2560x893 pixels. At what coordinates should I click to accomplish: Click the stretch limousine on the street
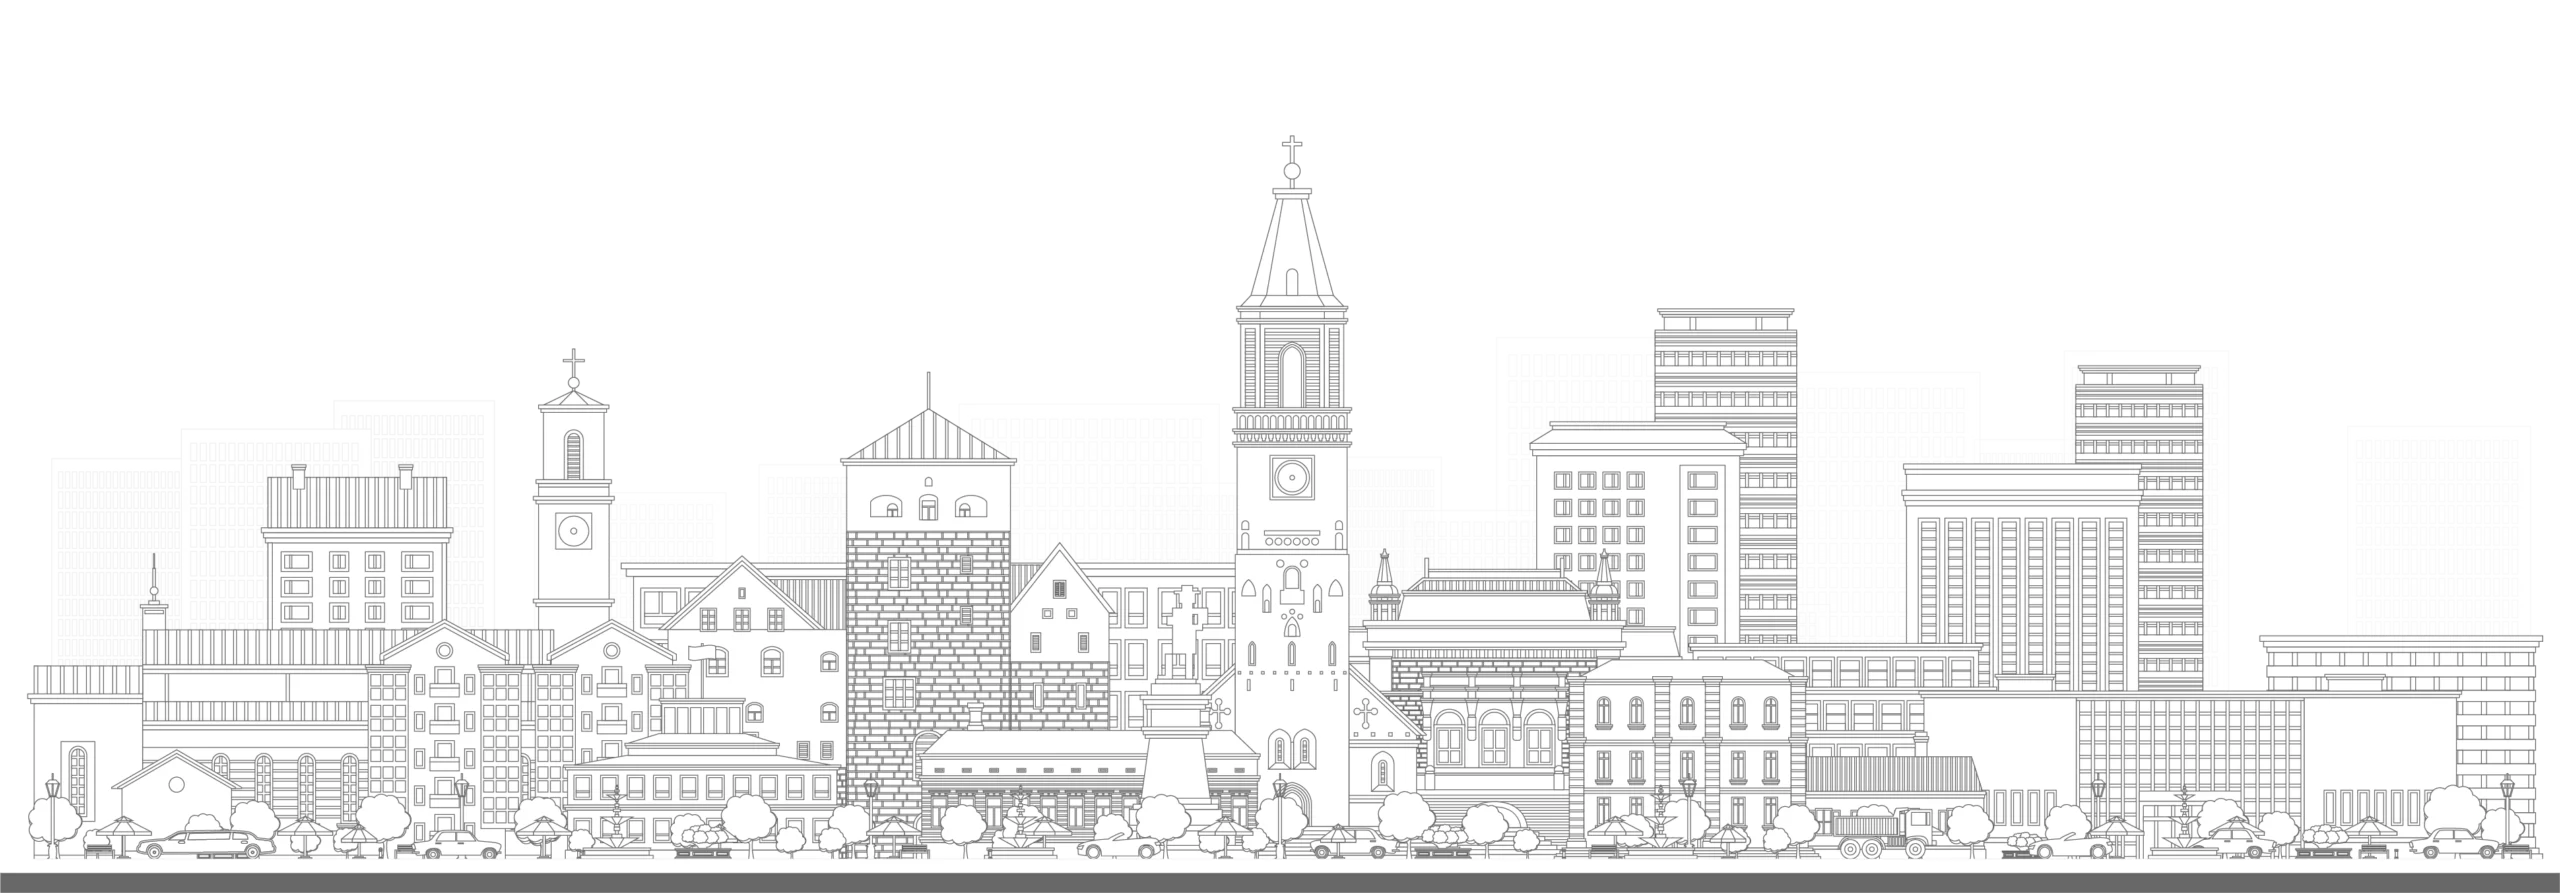coord(206,844)
